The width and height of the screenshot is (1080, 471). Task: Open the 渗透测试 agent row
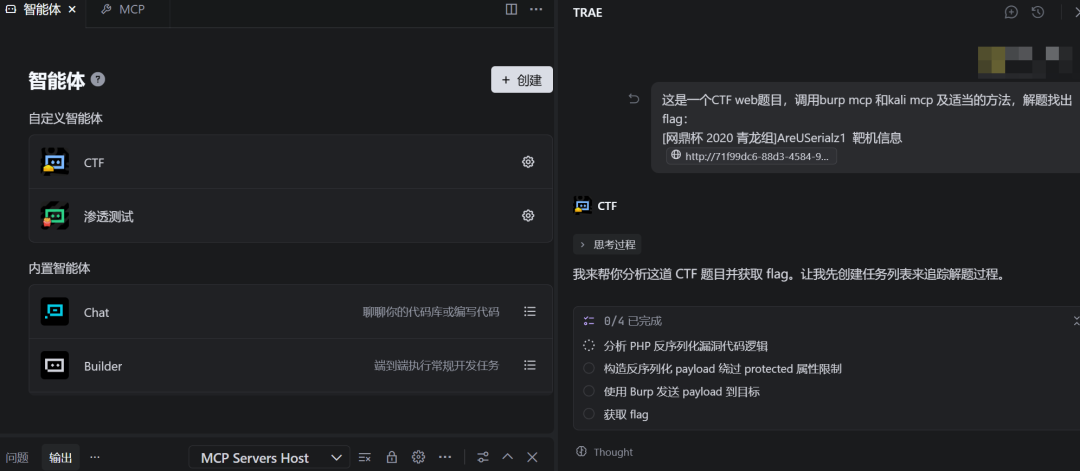click(291, 216)
